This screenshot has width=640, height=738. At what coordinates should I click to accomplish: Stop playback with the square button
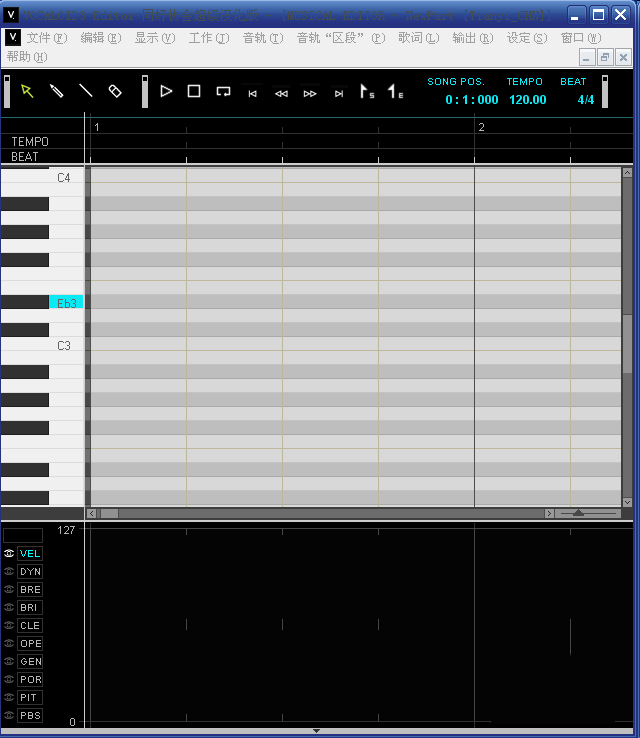194,91
